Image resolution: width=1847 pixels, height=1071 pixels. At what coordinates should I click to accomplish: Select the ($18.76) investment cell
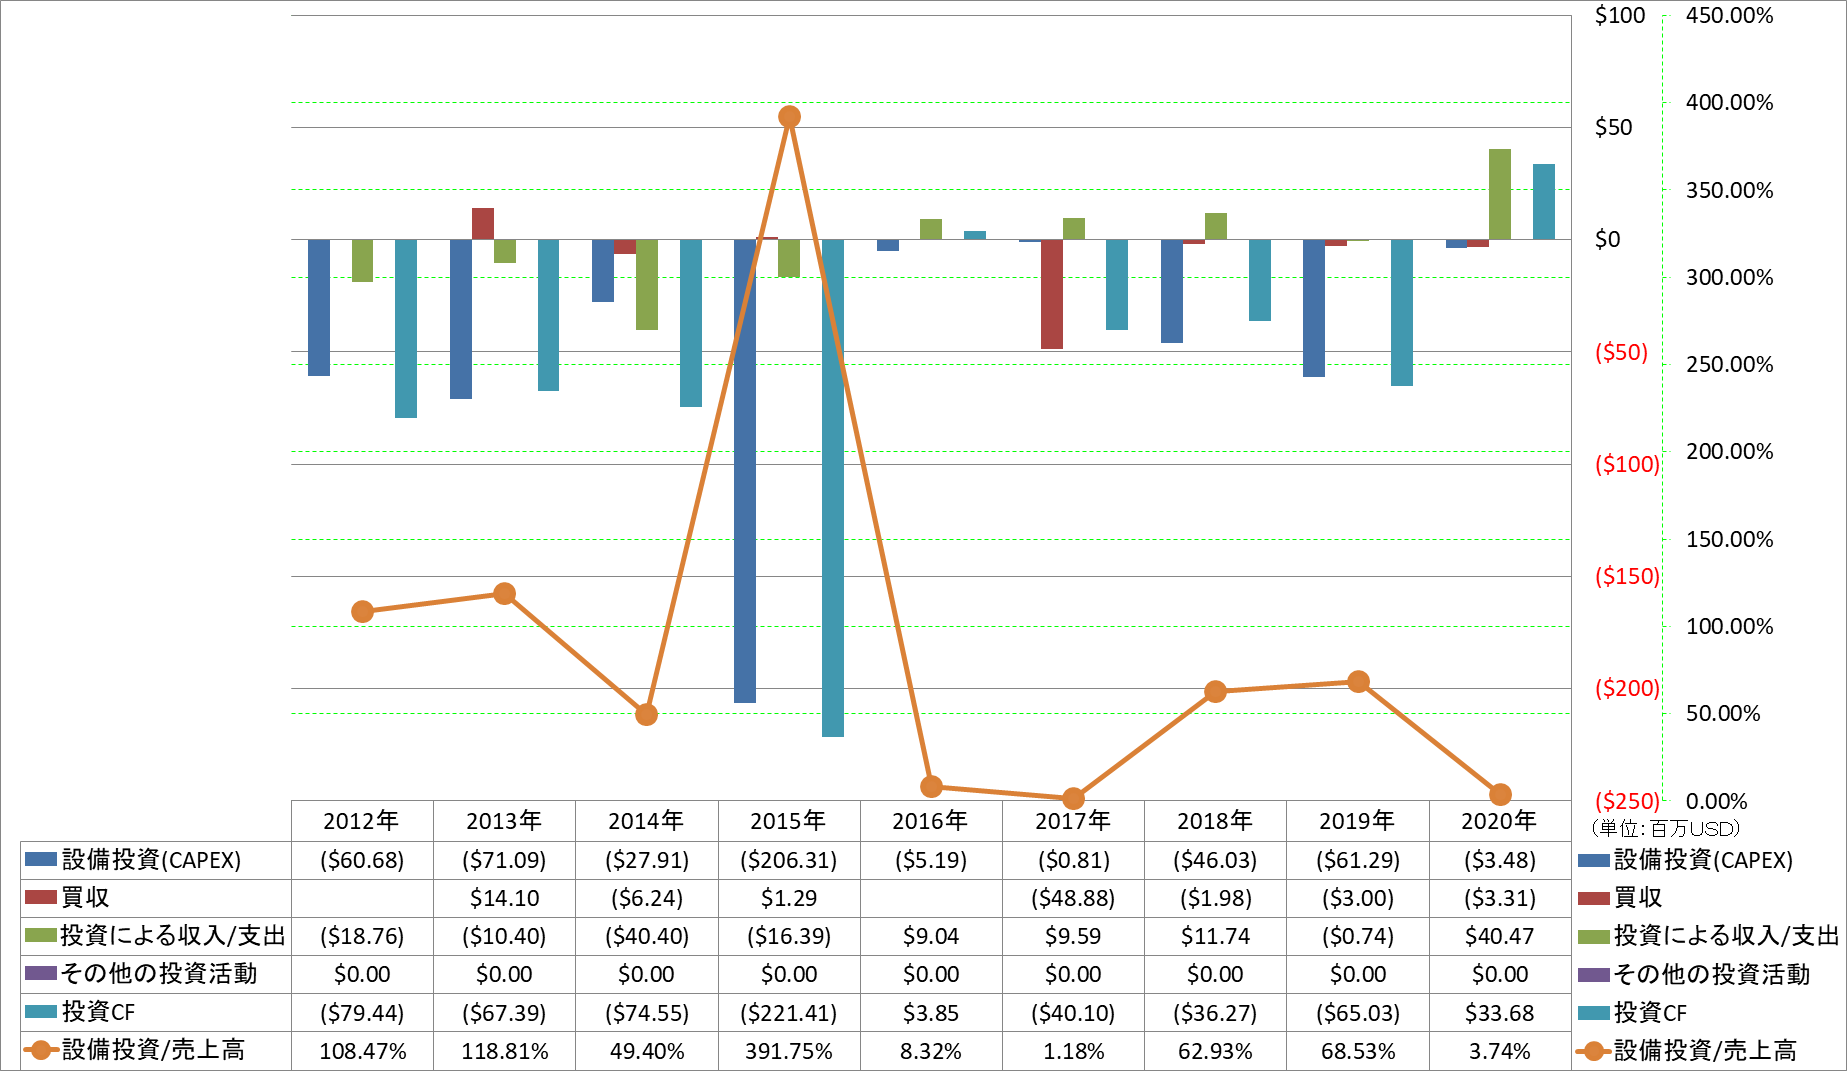pyautogui.click(x=362, y=936)
